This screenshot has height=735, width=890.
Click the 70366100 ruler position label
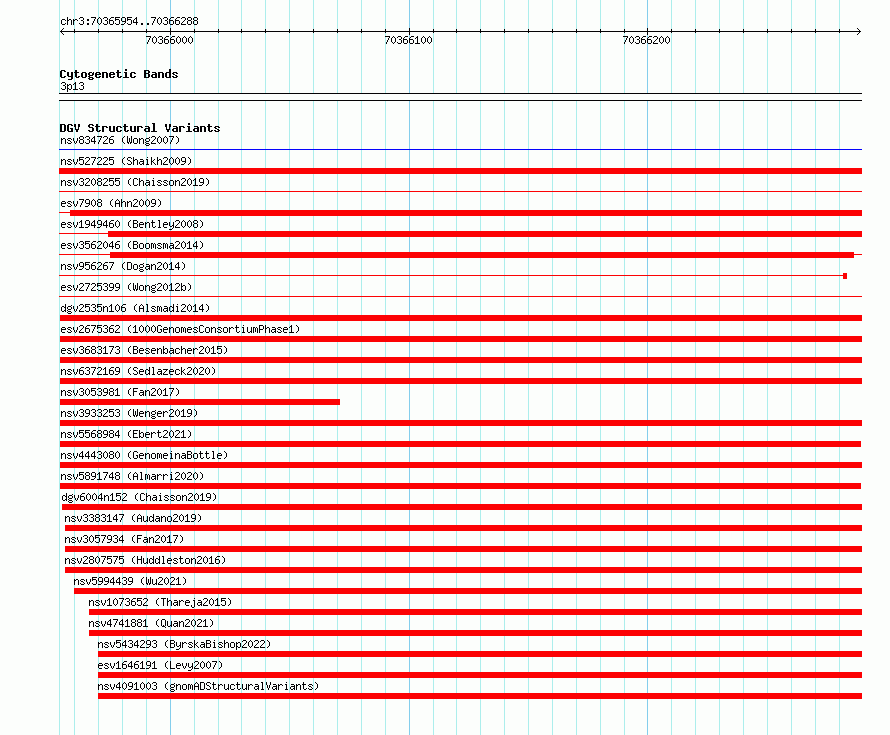pos(408,40)
